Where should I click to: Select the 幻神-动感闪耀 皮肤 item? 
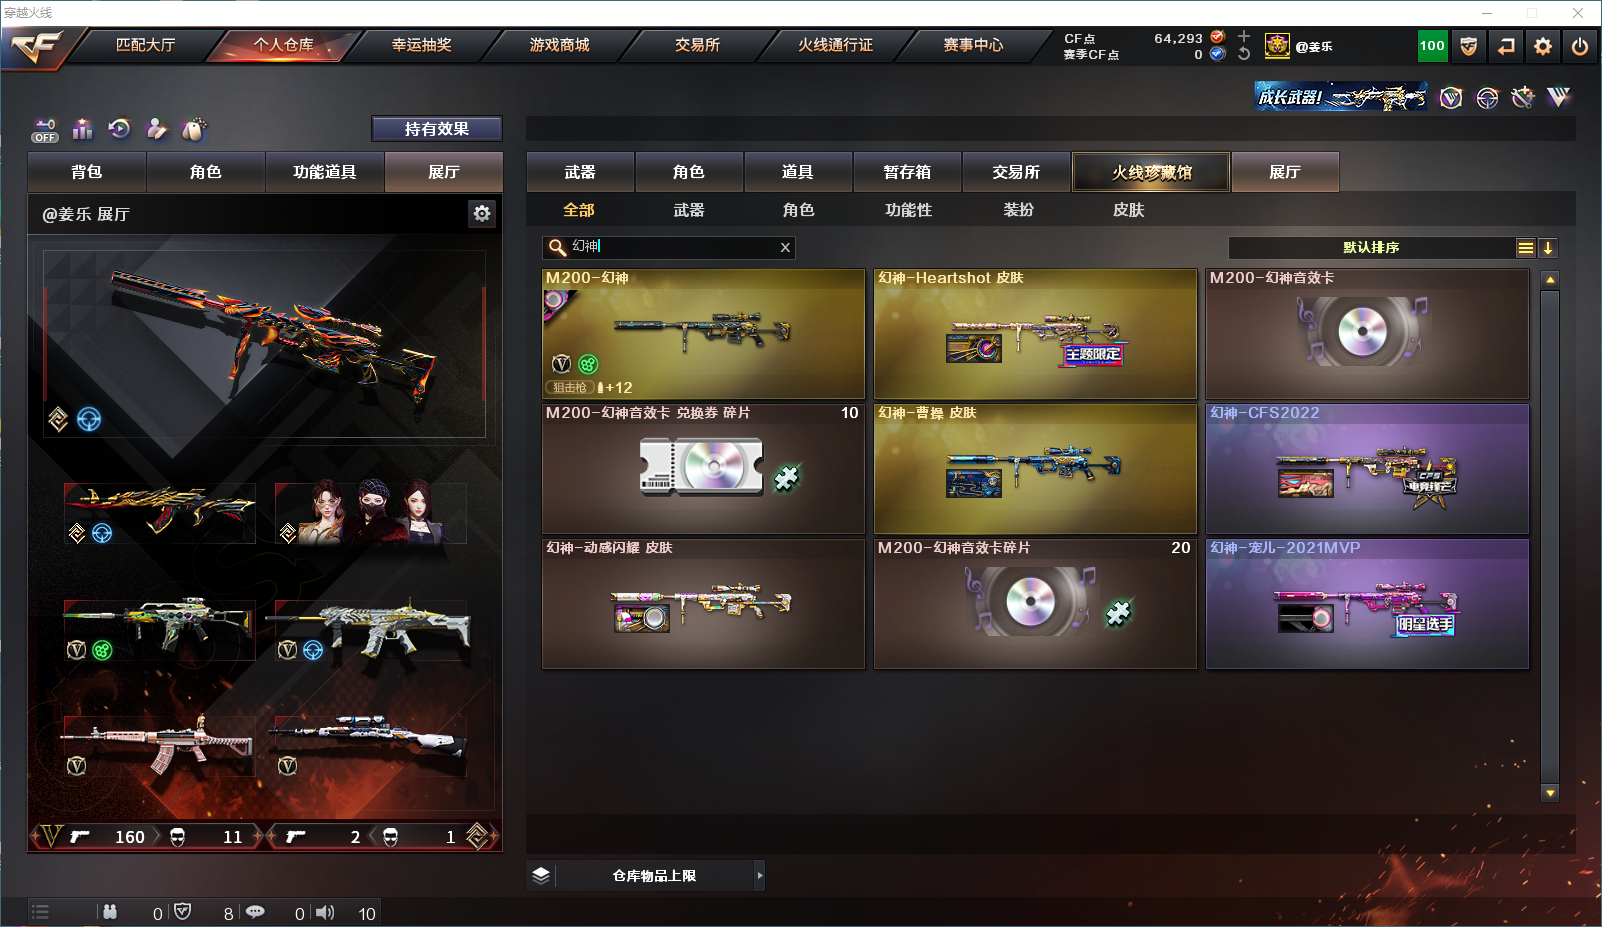[703, 603]
